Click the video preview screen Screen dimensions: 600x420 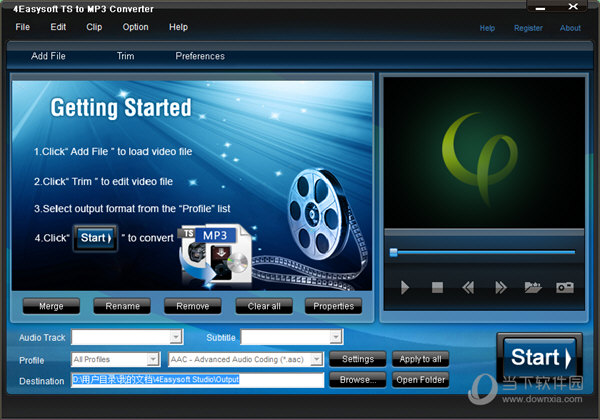pyautogui.click(x=484, y=153)
